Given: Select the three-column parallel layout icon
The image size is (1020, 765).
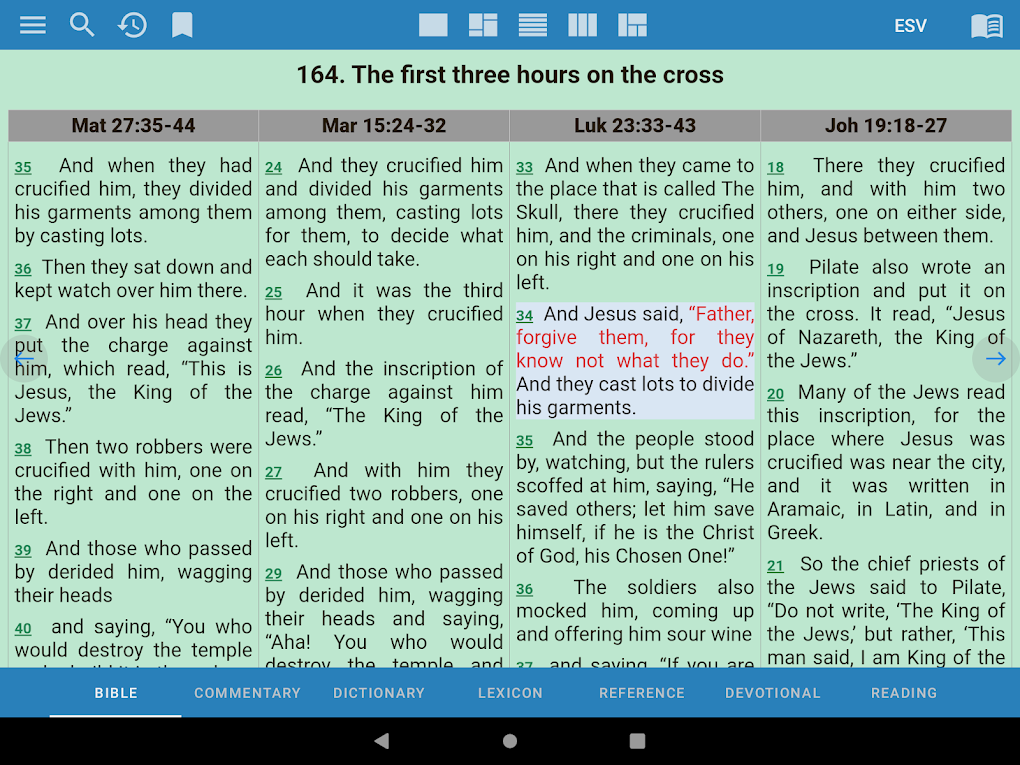Looking at the screenshot, I should coord(582,25).
